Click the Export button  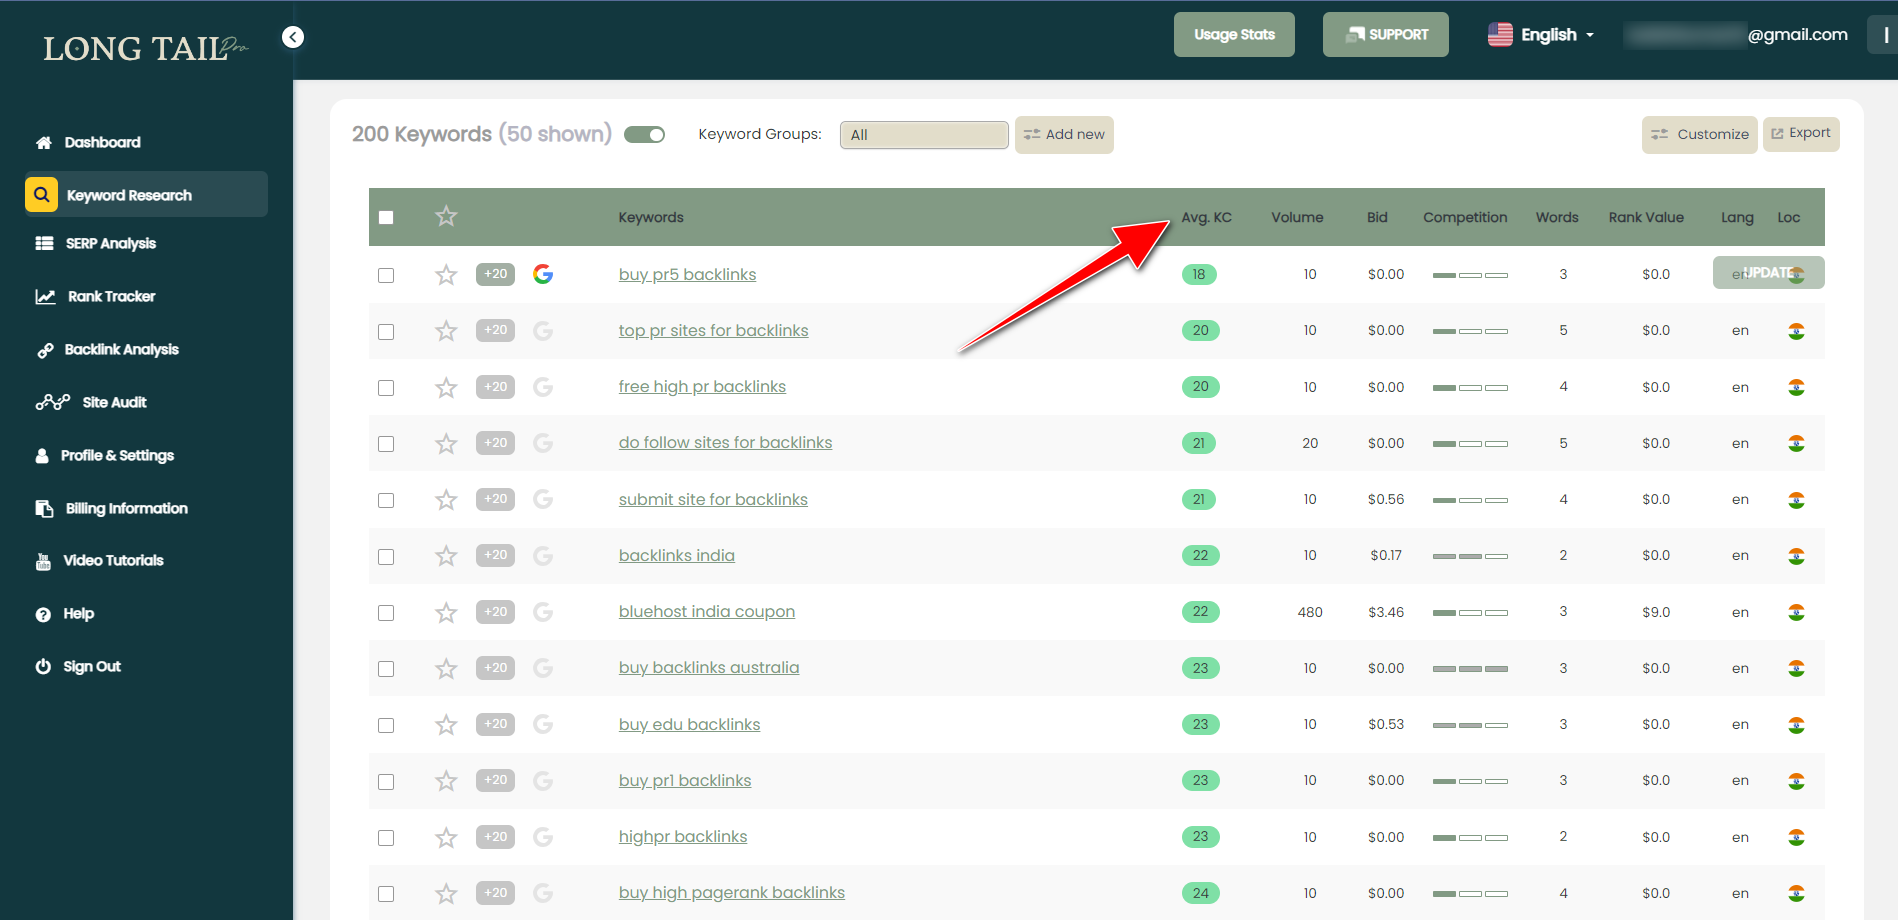point(1800,133)
